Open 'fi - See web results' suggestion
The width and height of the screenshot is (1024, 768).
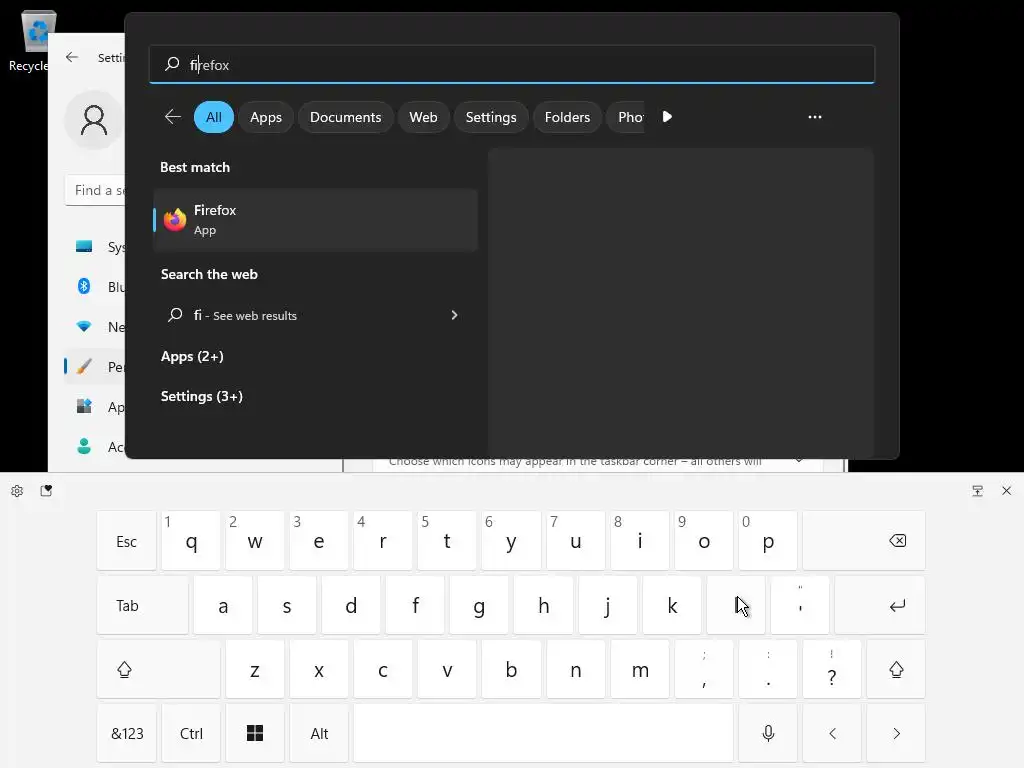point(315,315)
